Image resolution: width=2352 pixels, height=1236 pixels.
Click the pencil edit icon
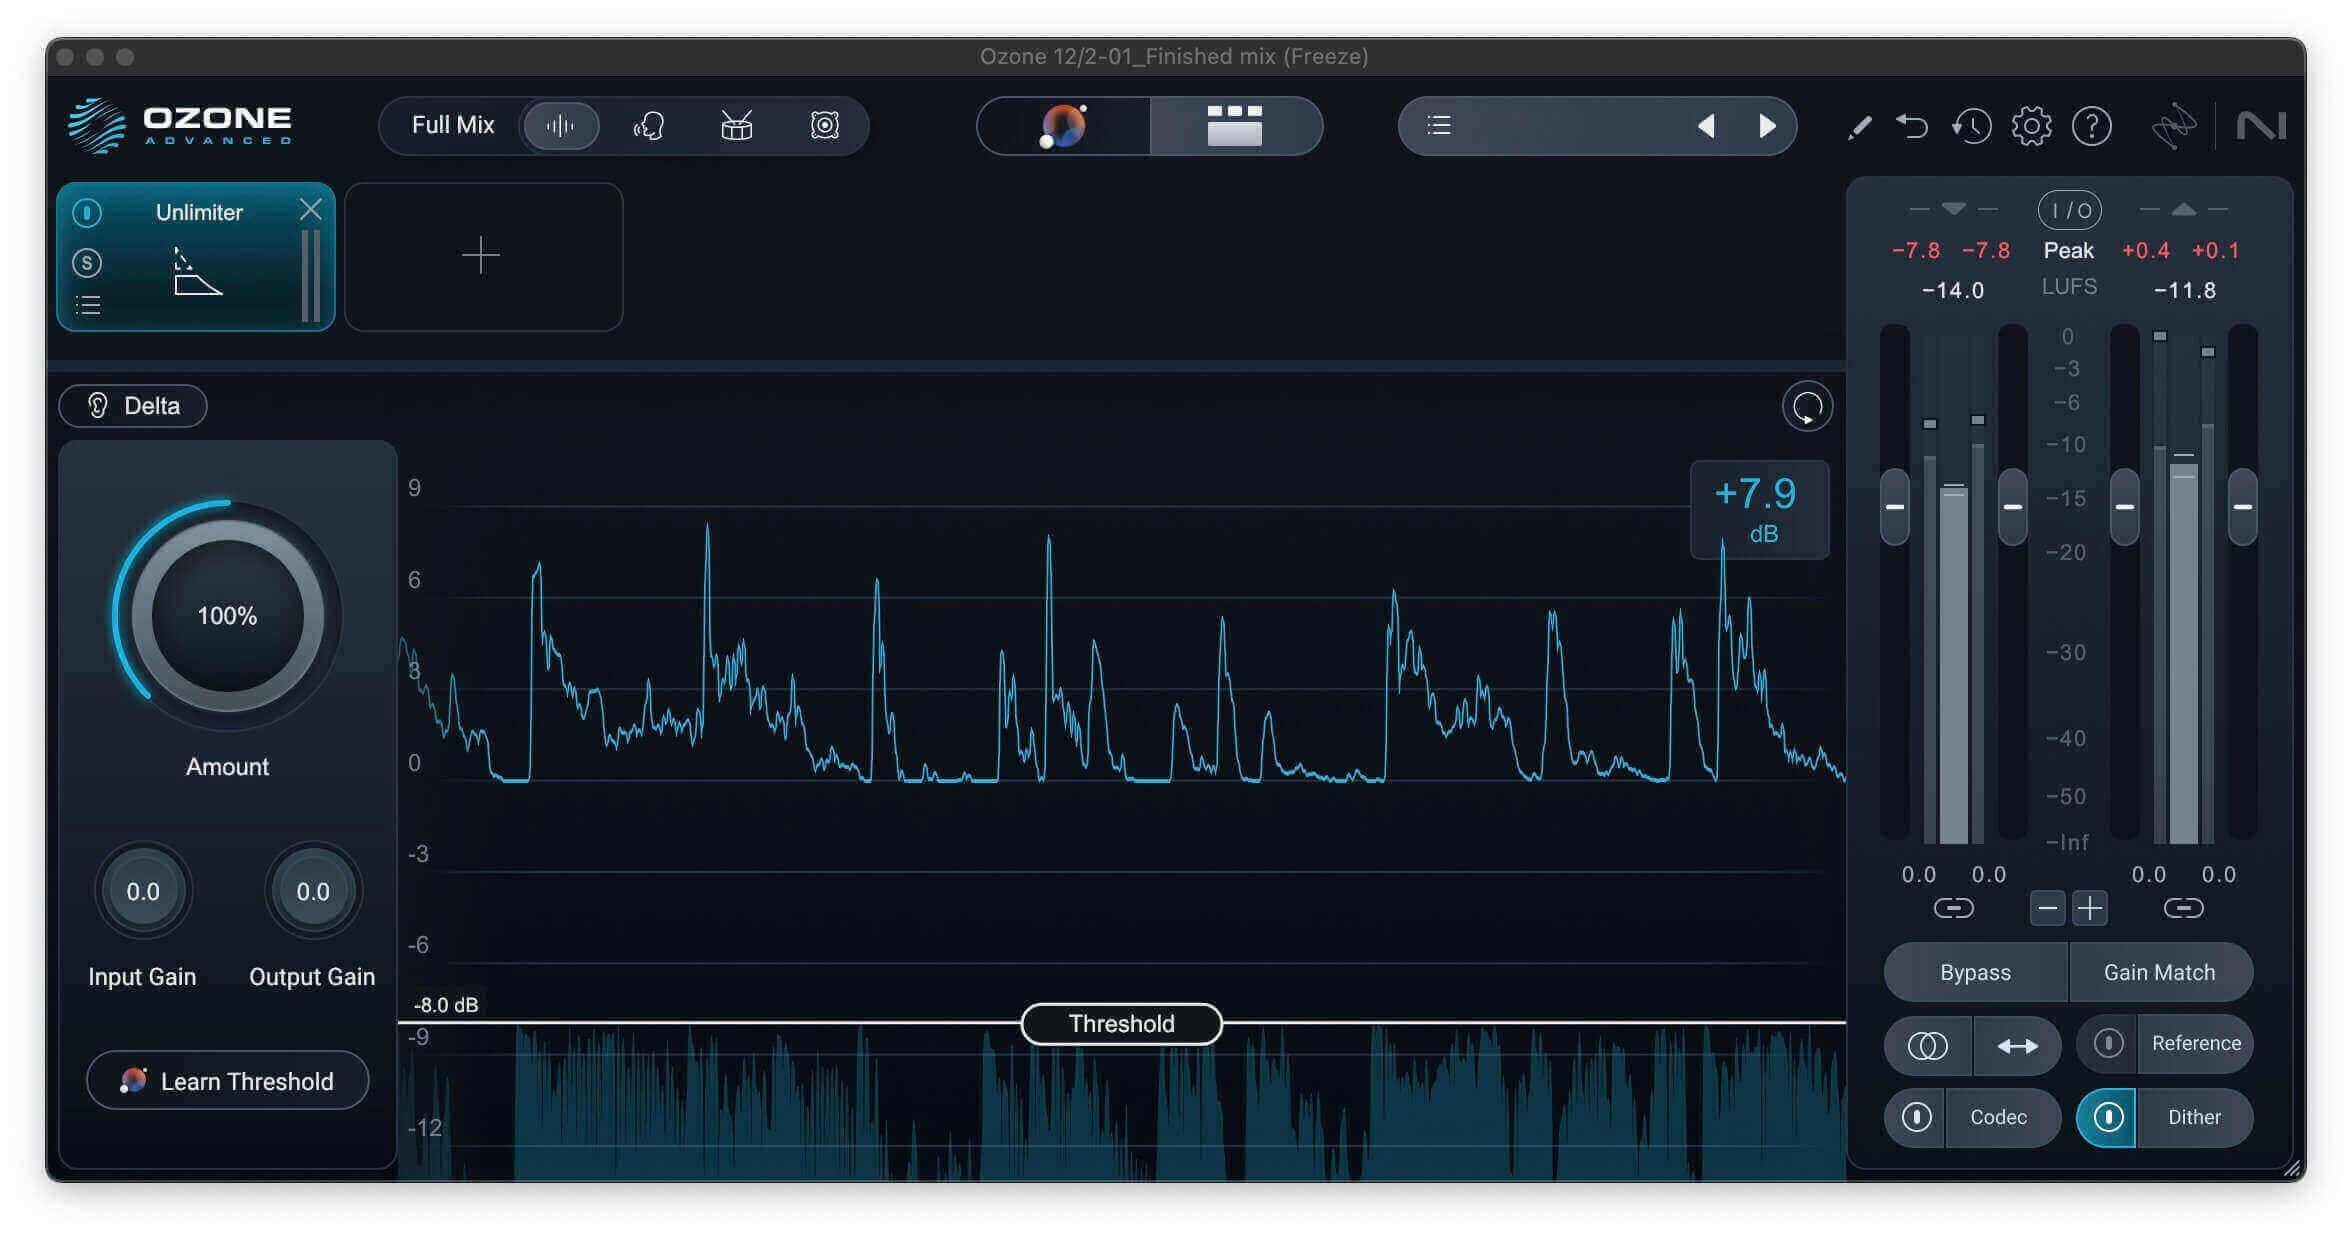pos(1860,127)
